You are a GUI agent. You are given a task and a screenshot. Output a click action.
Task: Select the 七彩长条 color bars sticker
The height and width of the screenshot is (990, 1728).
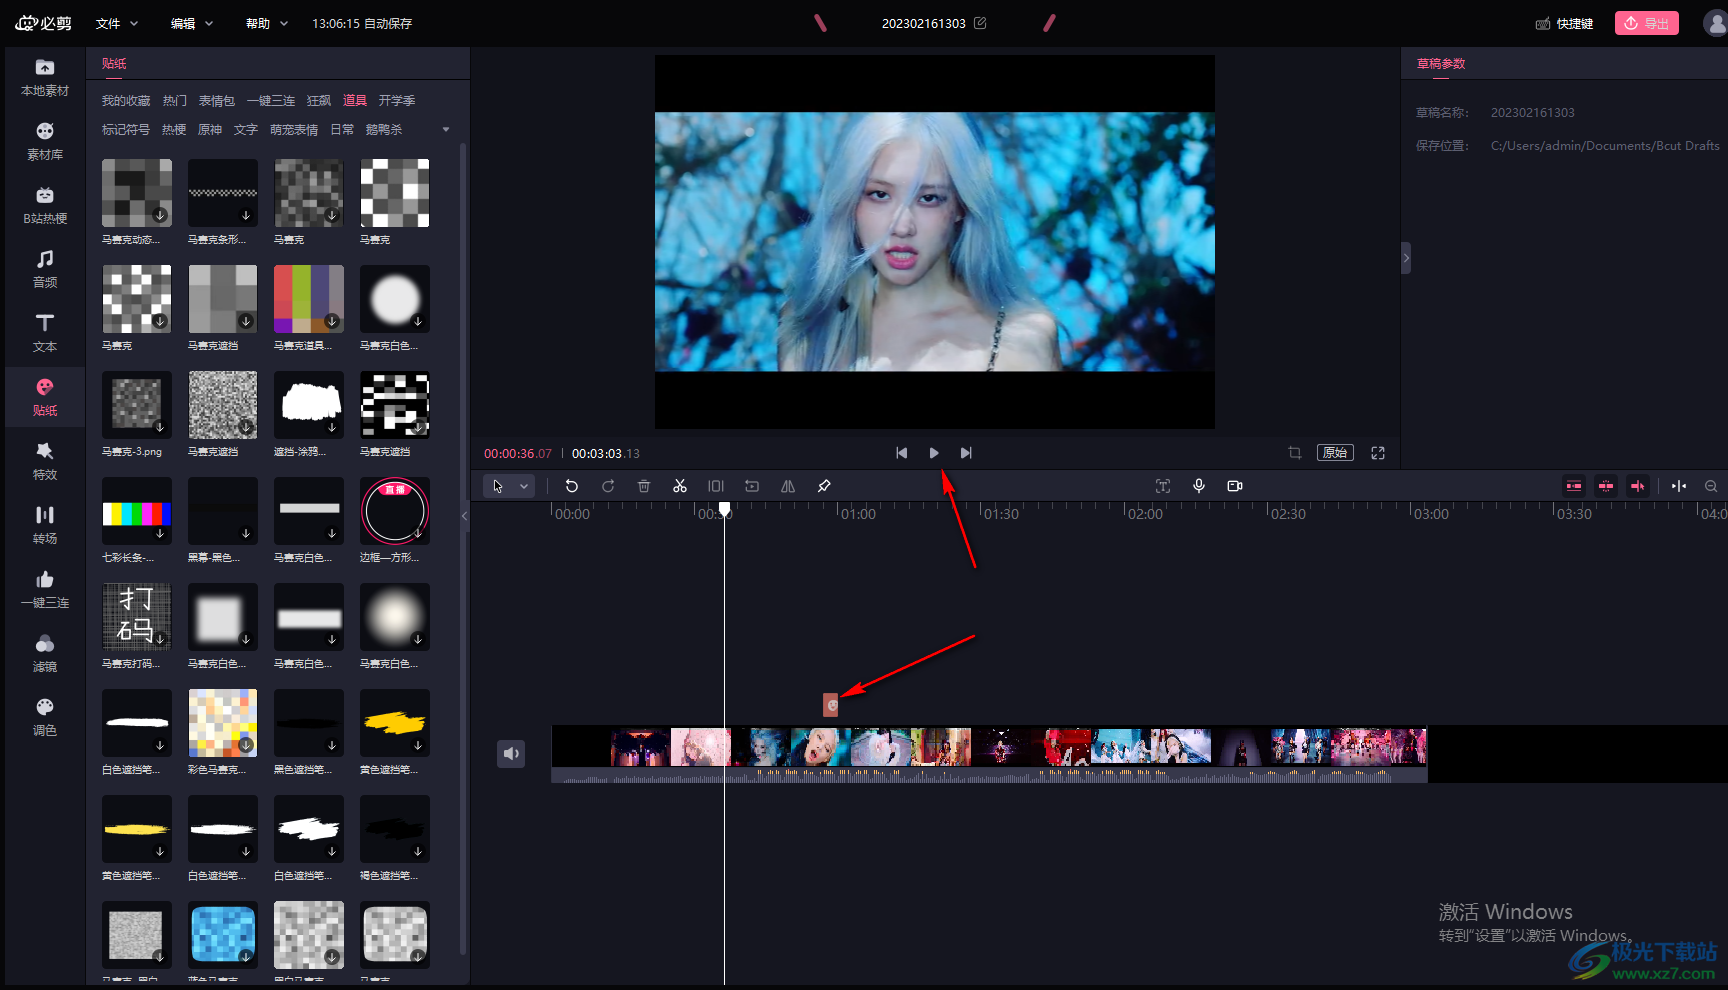pos(137,512)
